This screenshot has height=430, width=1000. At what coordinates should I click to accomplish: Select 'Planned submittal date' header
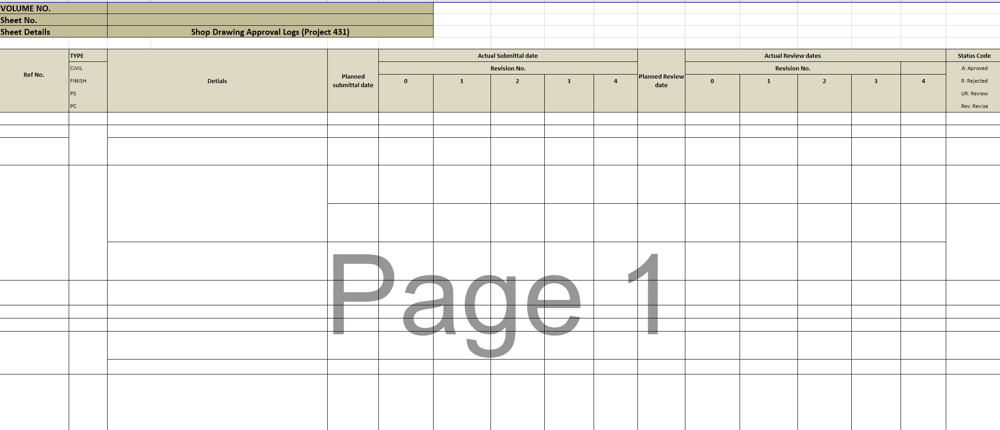tap(353, 81)
